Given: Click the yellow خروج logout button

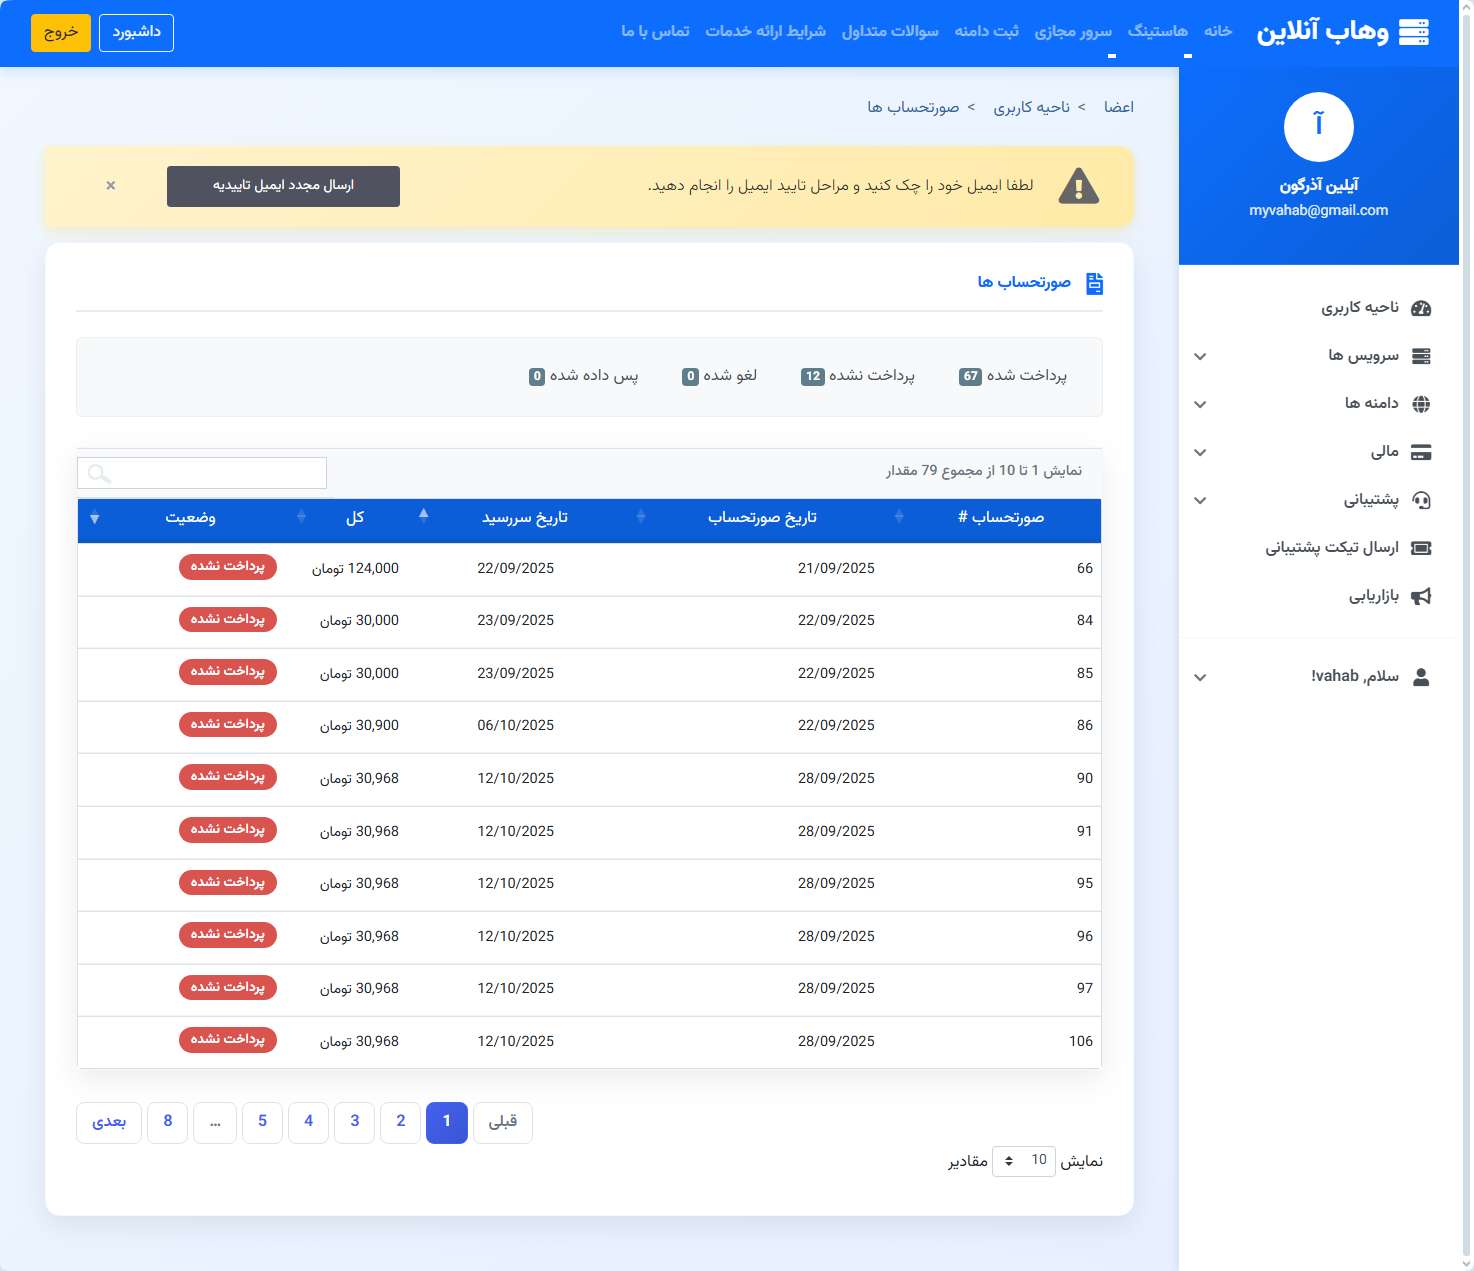Looking at the screenshot, I should coord(60,32).
